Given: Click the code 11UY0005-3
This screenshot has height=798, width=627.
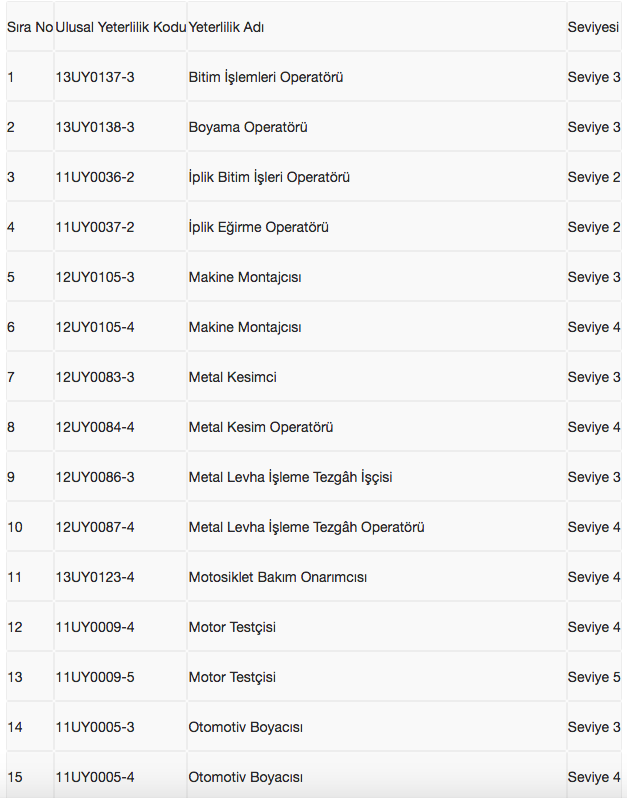Looking at the screenshot, I should pyautogui.click(x=95, y=727).
